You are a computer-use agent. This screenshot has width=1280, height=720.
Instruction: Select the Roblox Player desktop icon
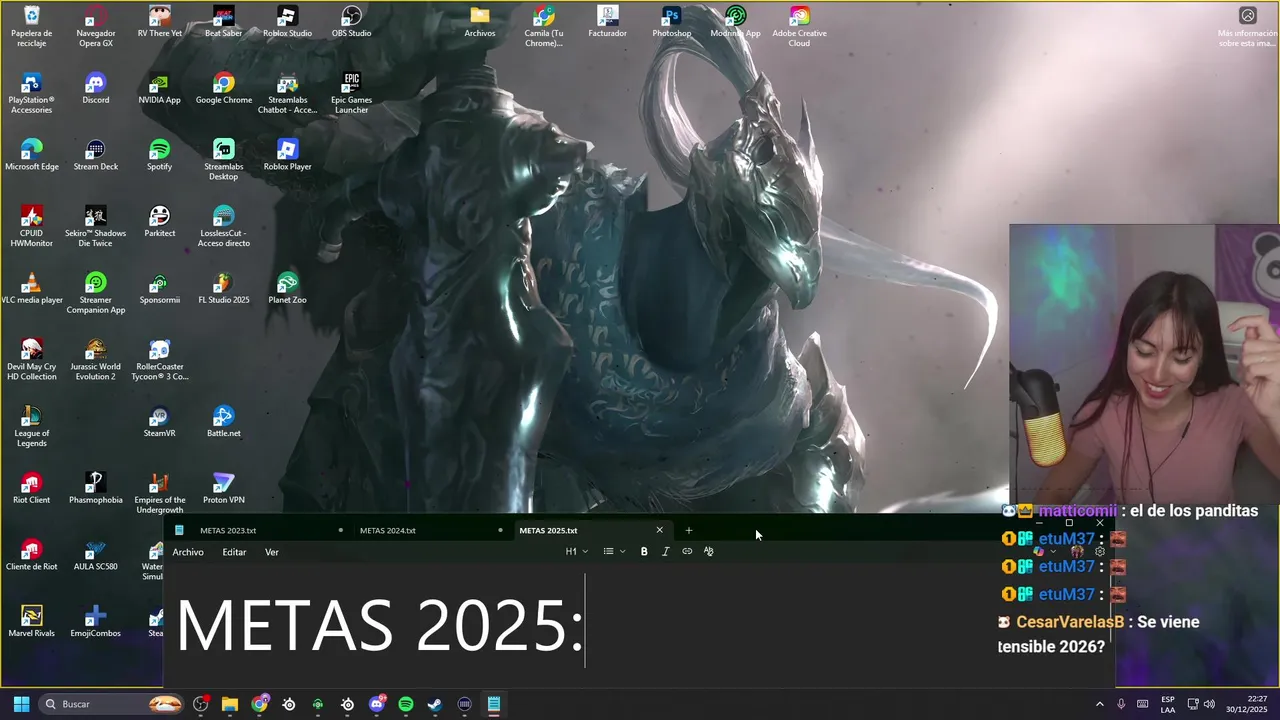(x=287, y=155)
